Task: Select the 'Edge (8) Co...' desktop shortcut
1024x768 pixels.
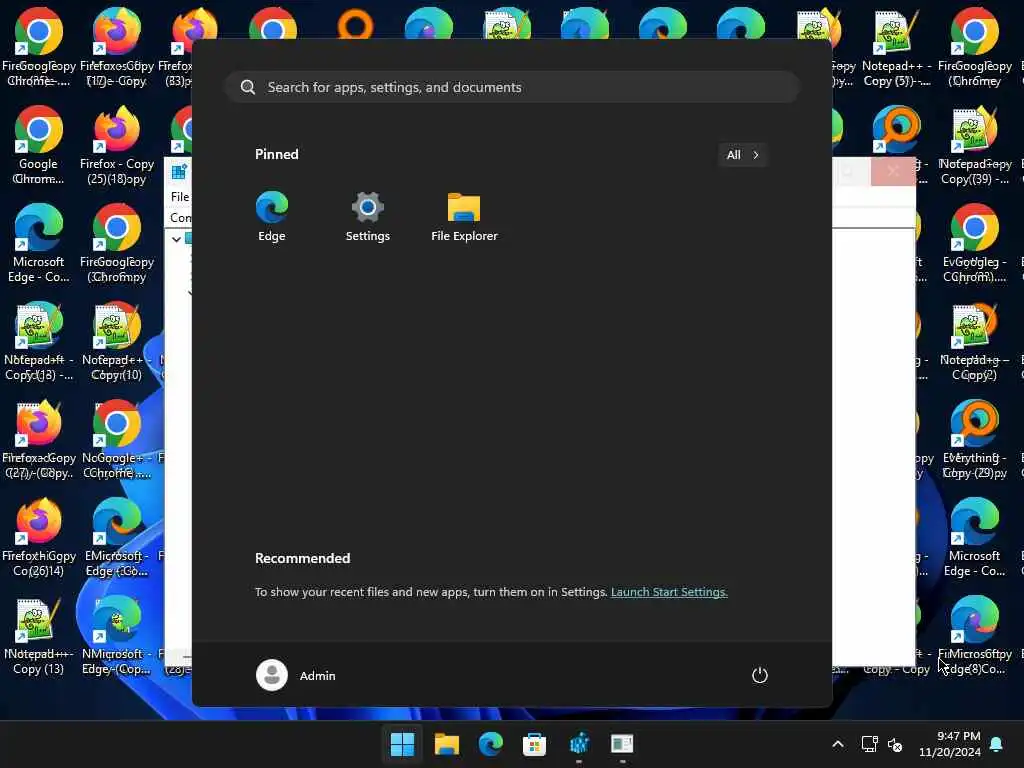Action: (x=974, y=635)
